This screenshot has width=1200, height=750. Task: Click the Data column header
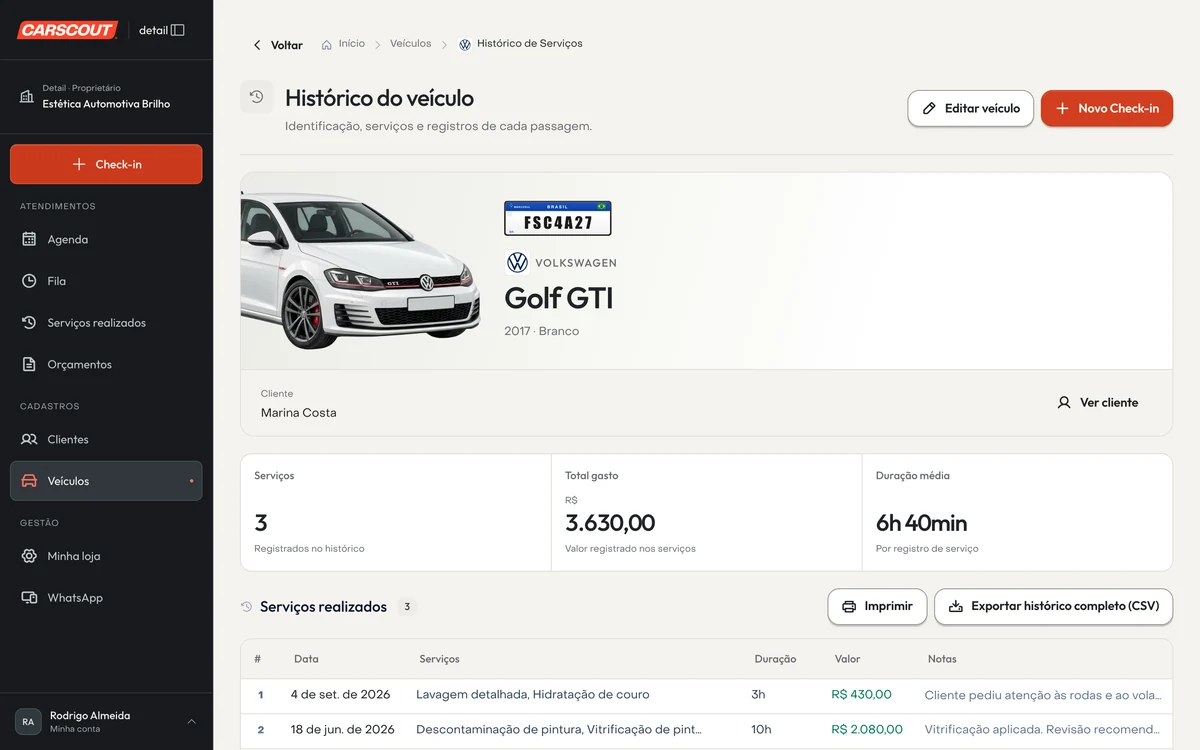pos(306,659)
